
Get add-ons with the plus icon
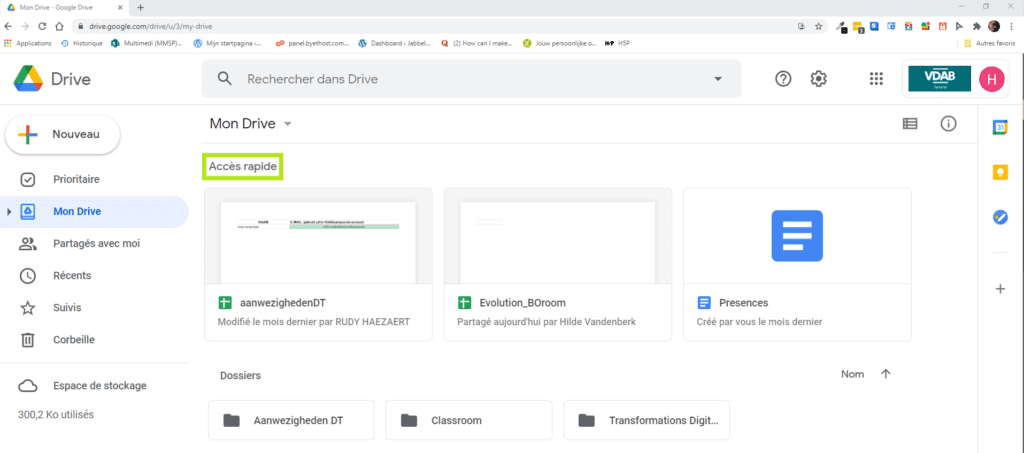[1000, 289]
